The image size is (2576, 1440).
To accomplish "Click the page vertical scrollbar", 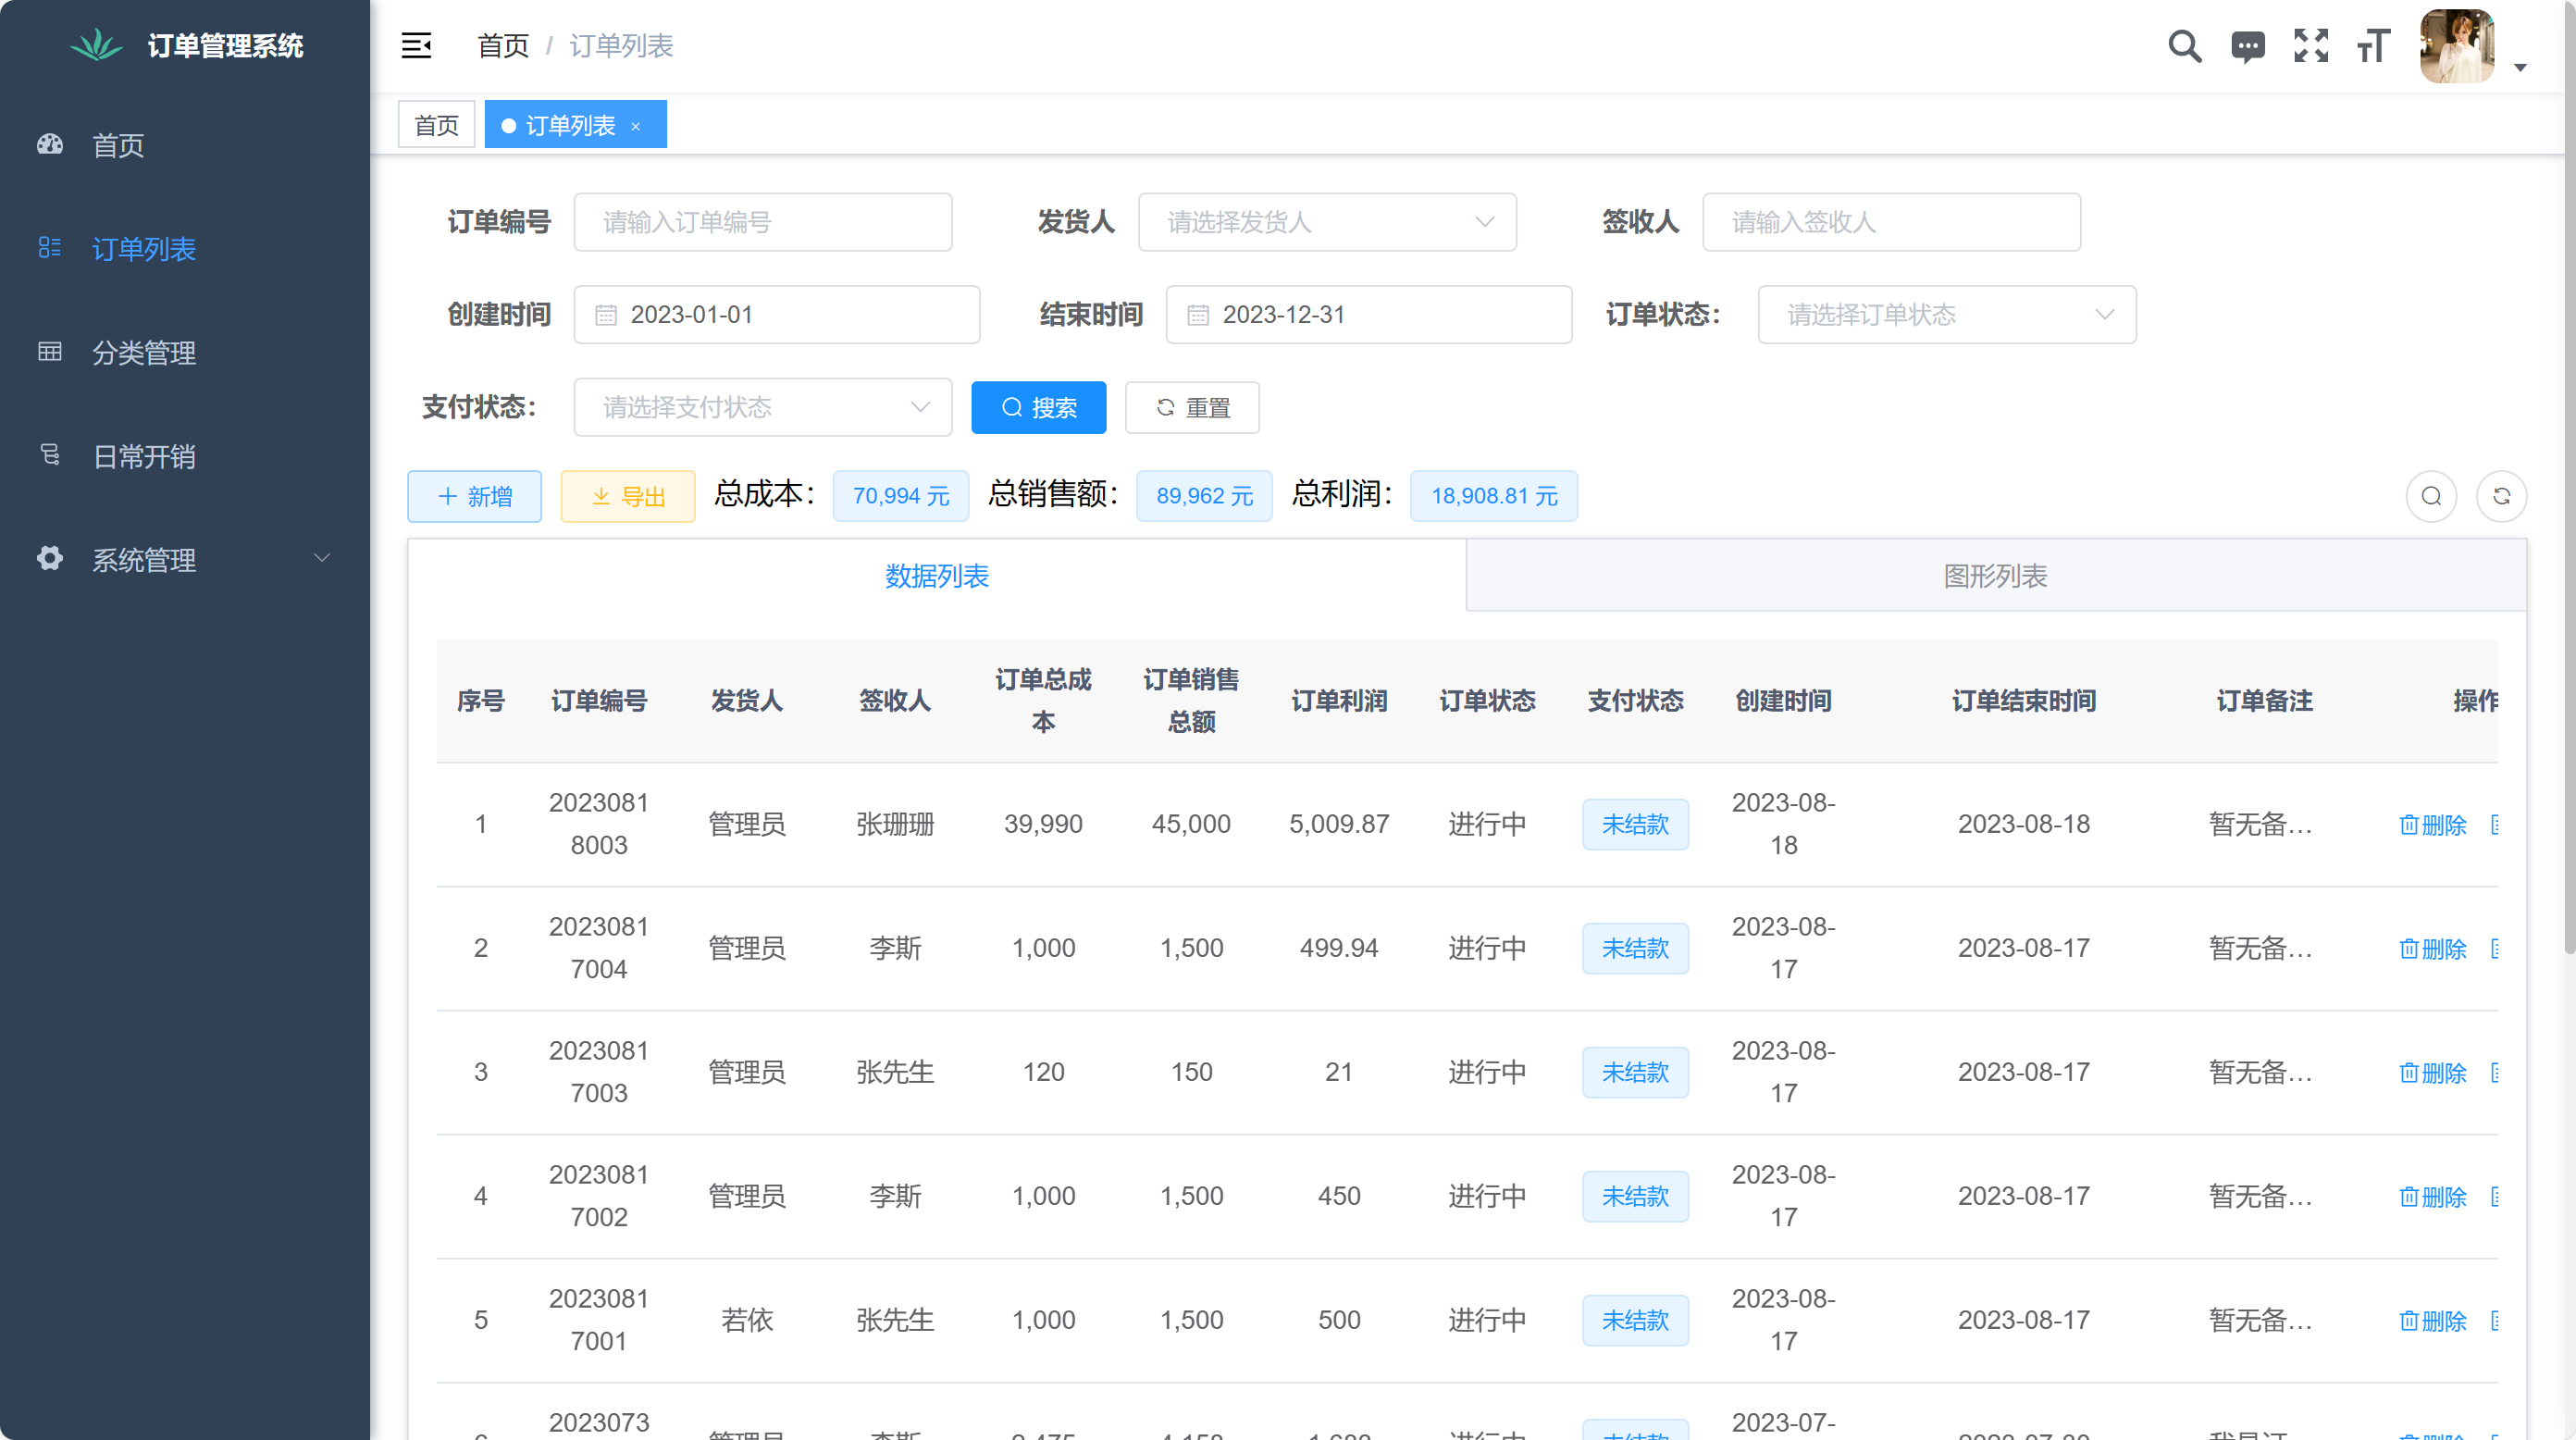I will pyautogui.click(x=2569, y=480).
